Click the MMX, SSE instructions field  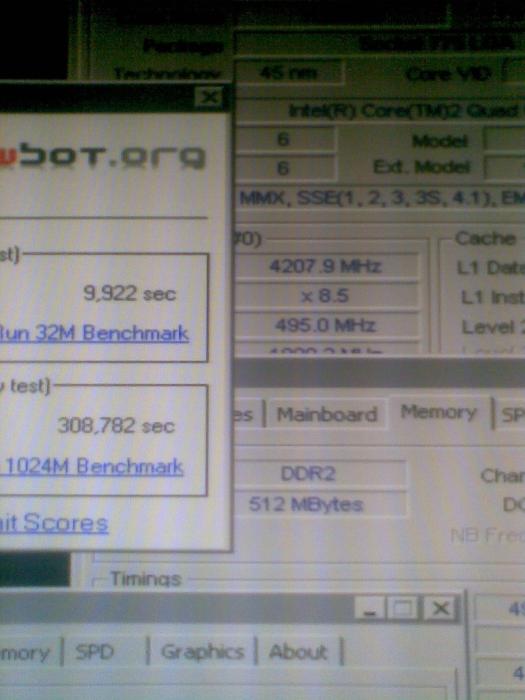coord(379,199)
